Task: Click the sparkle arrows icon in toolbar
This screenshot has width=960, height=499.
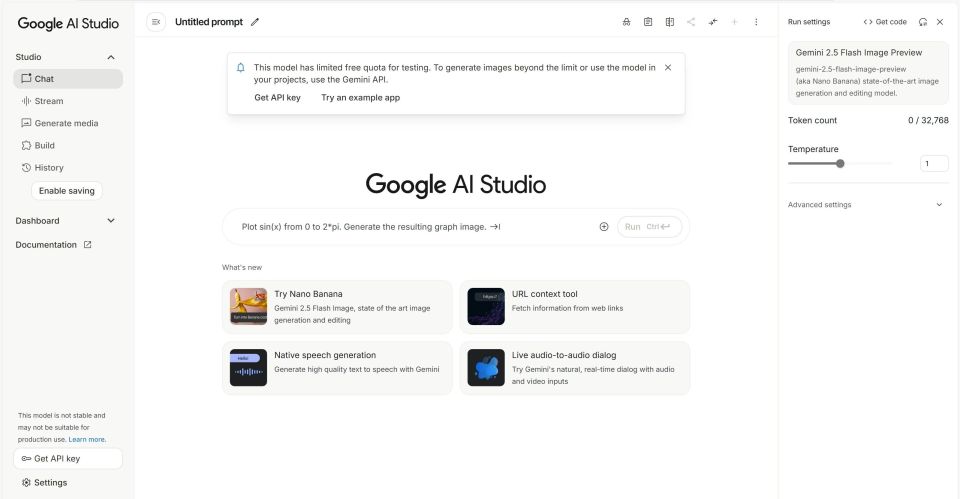Action: tap(713, 22)
